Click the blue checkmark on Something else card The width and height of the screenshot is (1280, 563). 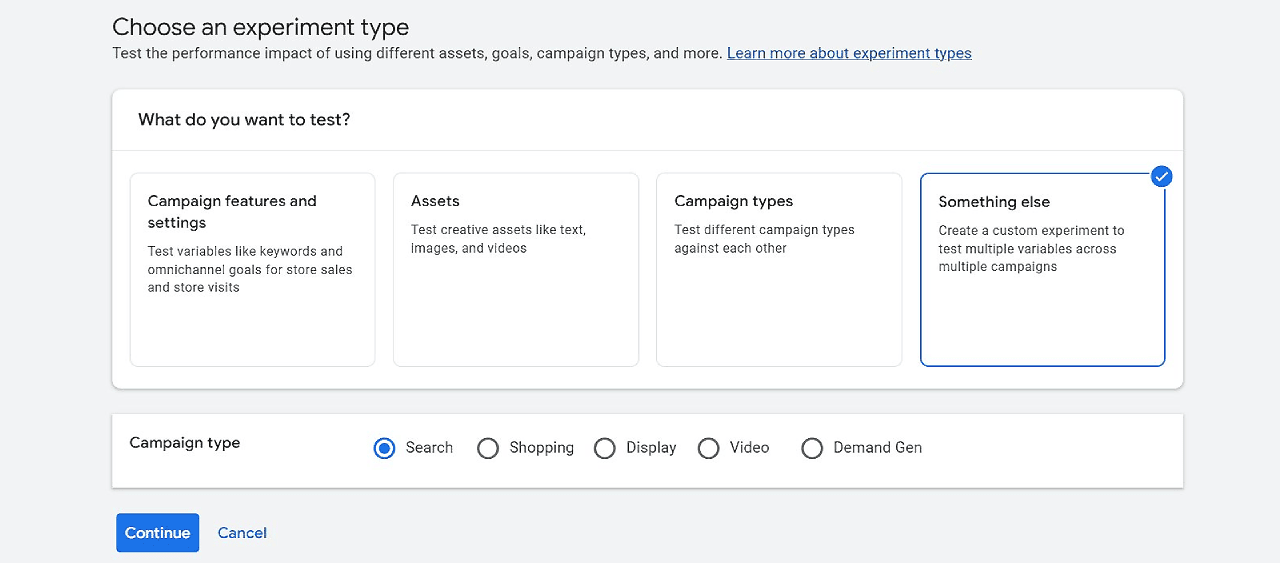[1161, 177]
